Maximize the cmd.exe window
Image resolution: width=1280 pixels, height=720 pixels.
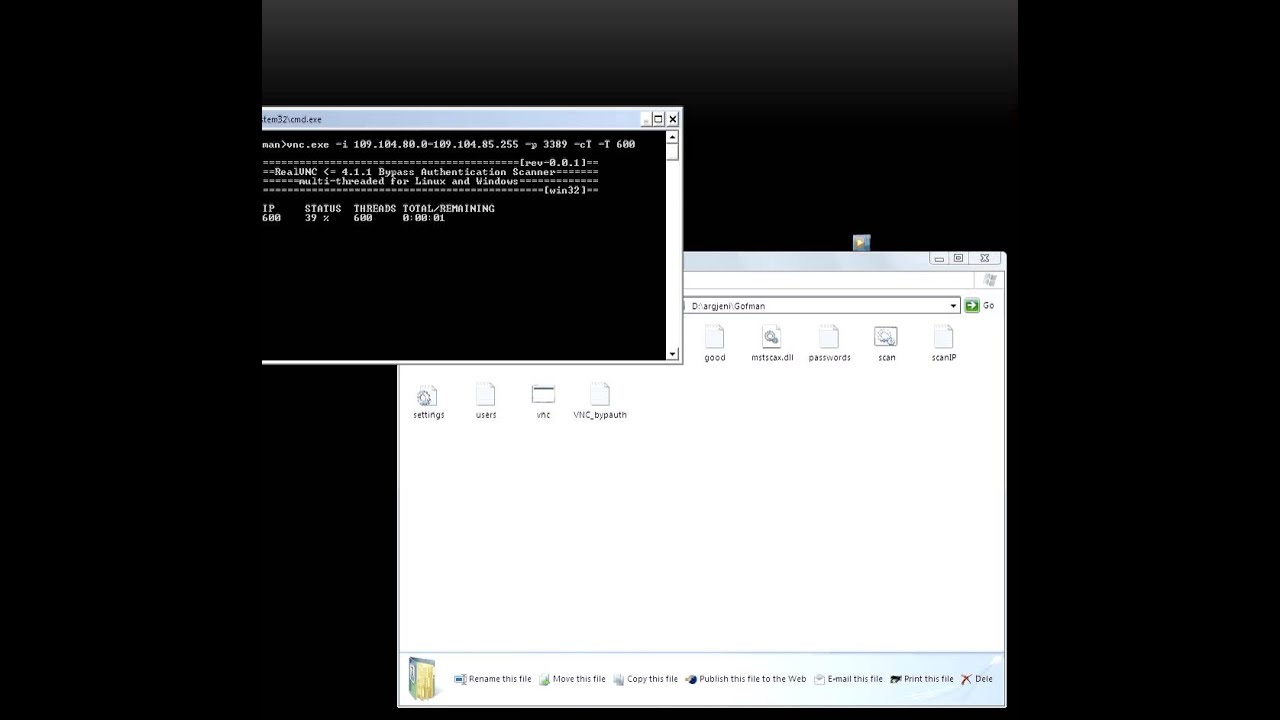(x=658, y=119)
